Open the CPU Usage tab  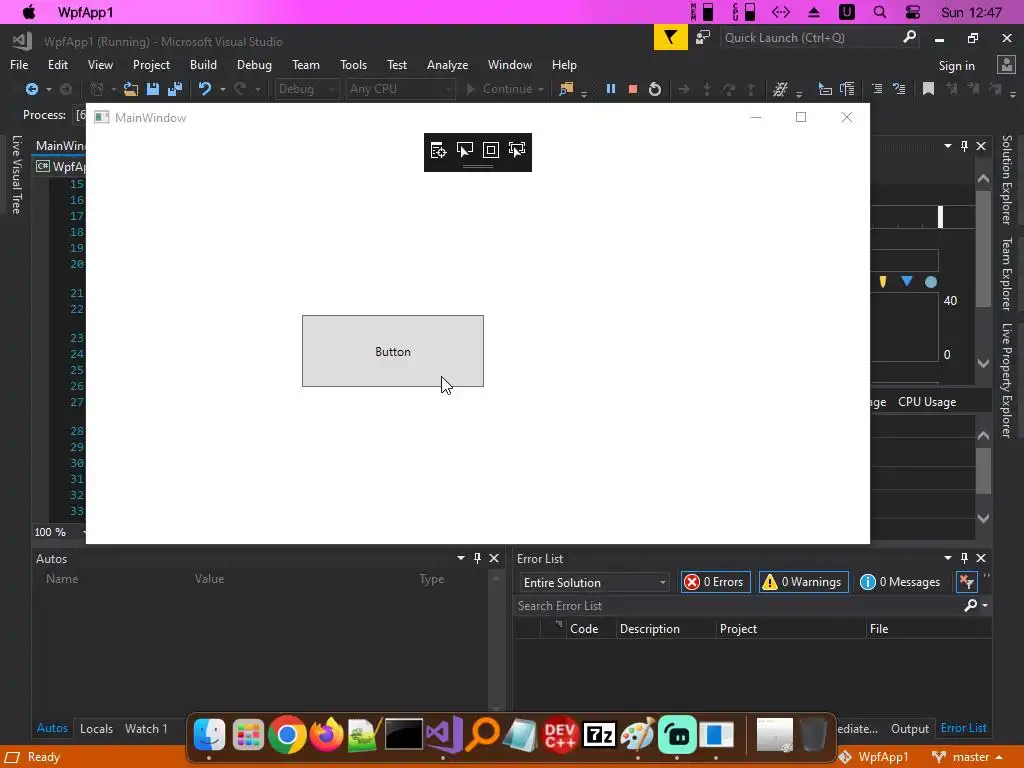[x=927, y=402]
